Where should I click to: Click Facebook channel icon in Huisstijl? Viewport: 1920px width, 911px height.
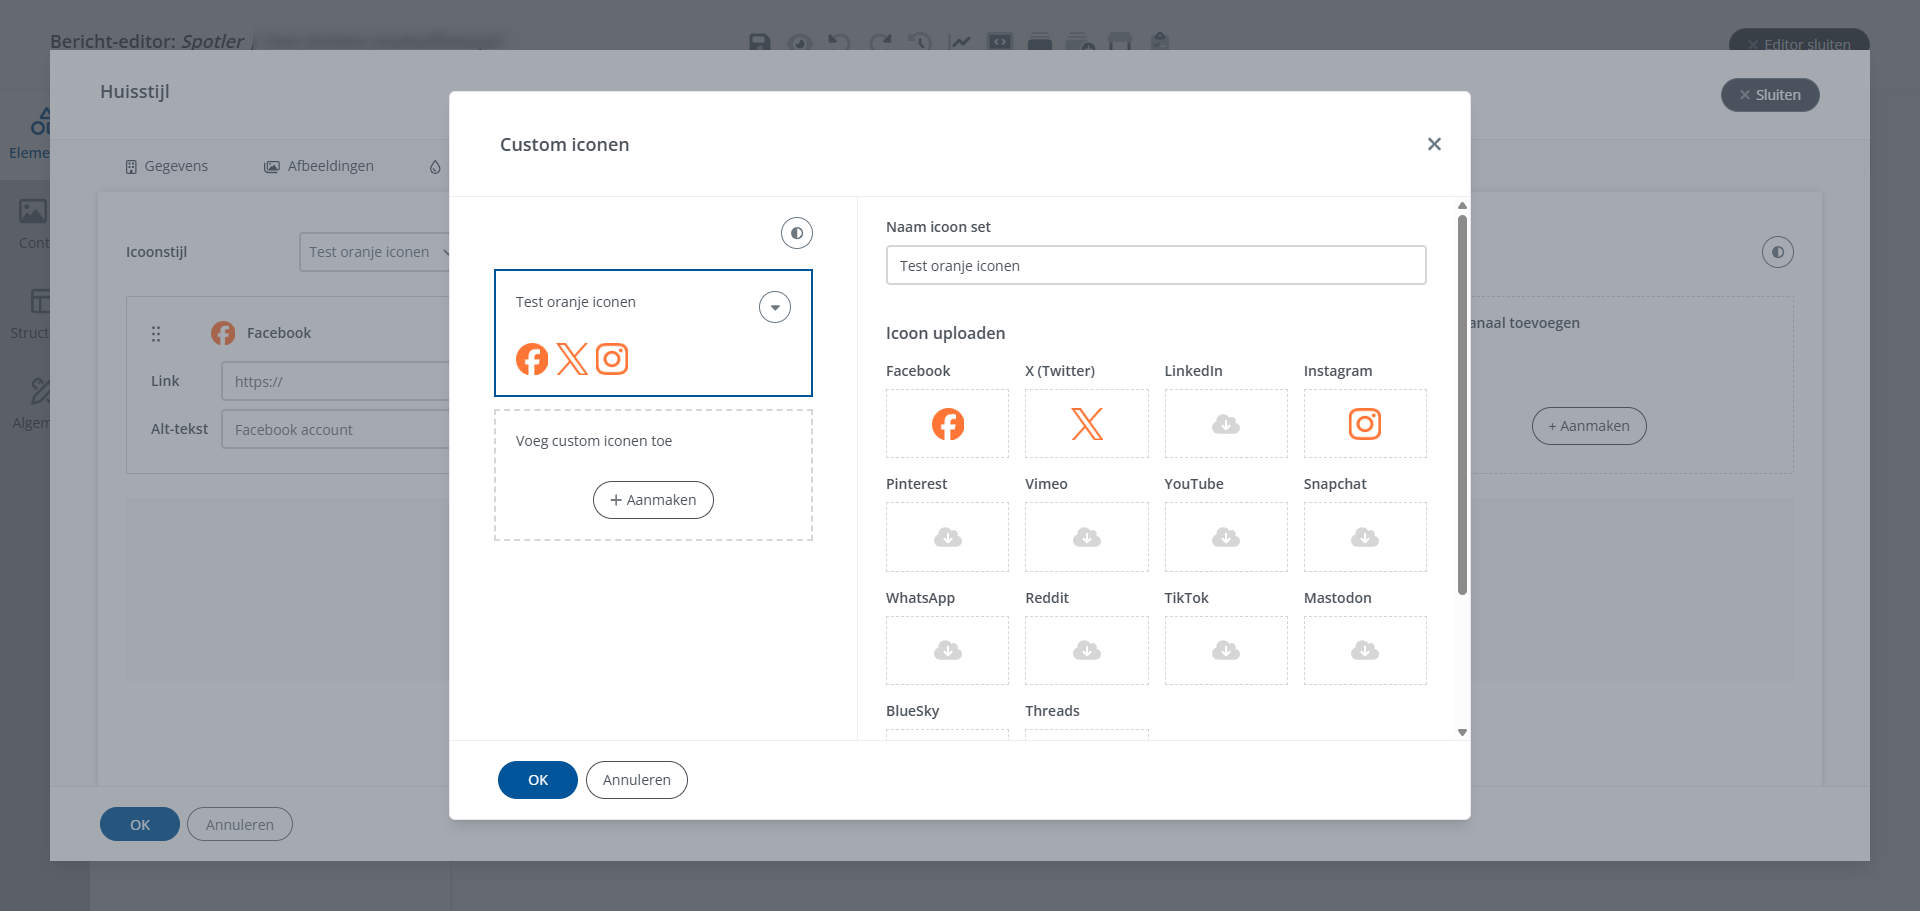pyautogui.click(x=223, y=333)
